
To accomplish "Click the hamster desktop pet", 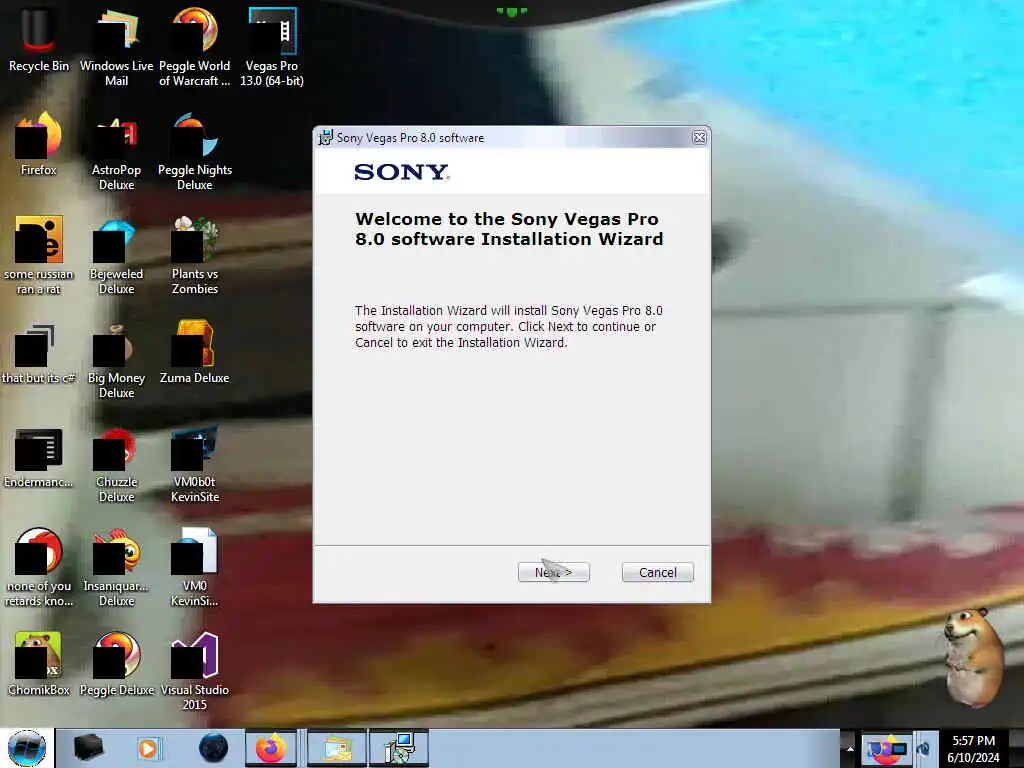I will pos(974,656).
